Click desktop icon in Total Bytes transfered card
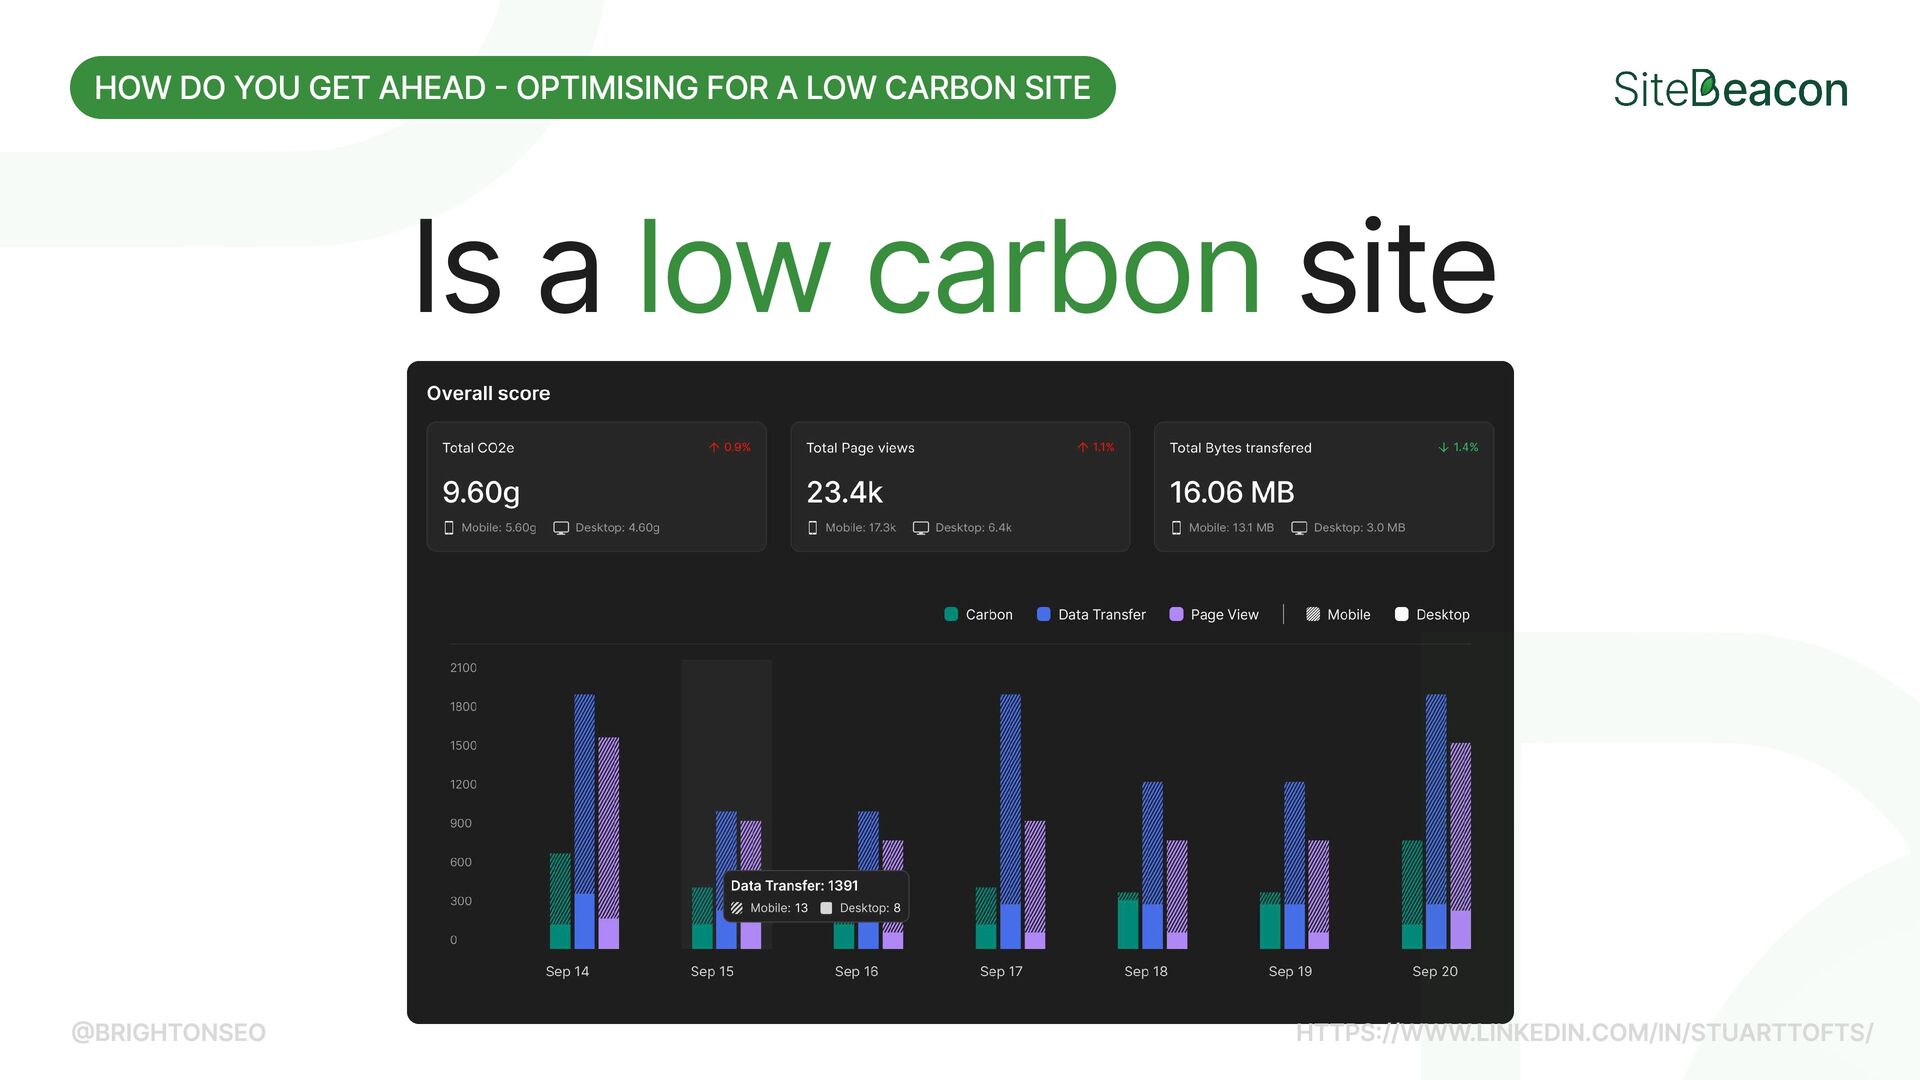 [1299, 528]
